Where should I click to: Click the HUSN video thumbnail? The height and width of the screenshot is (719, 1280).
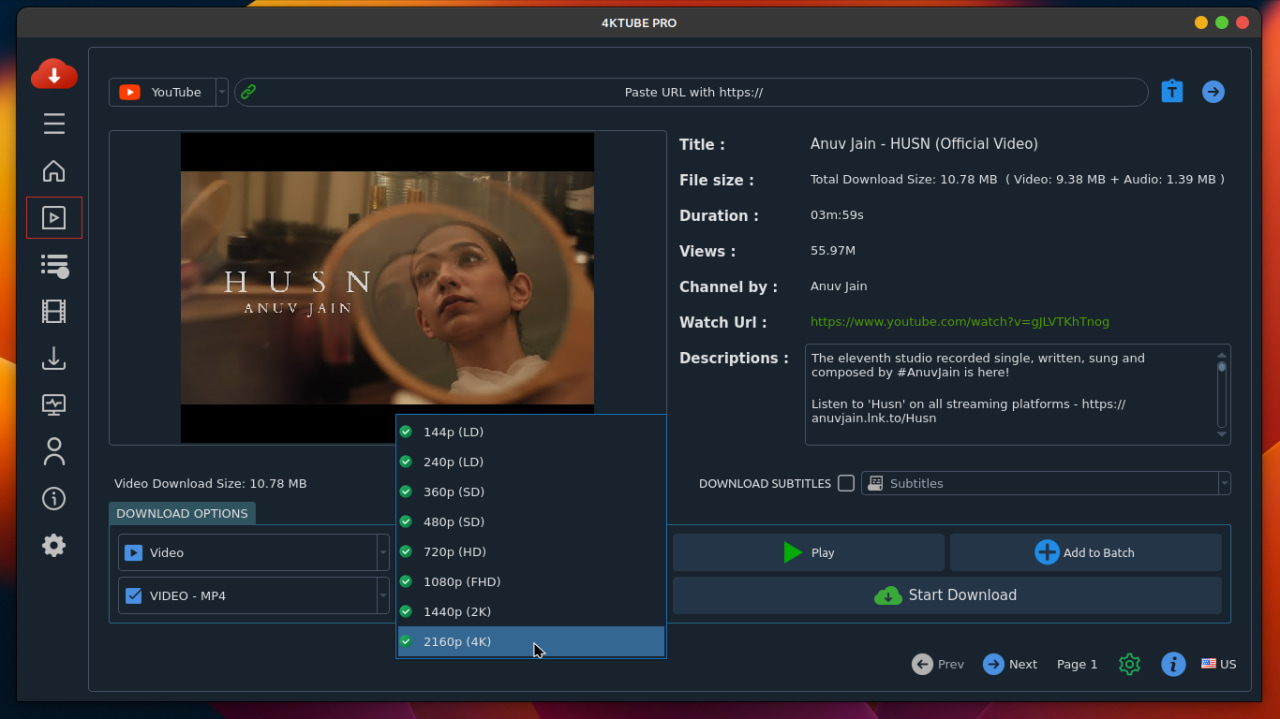387,288
